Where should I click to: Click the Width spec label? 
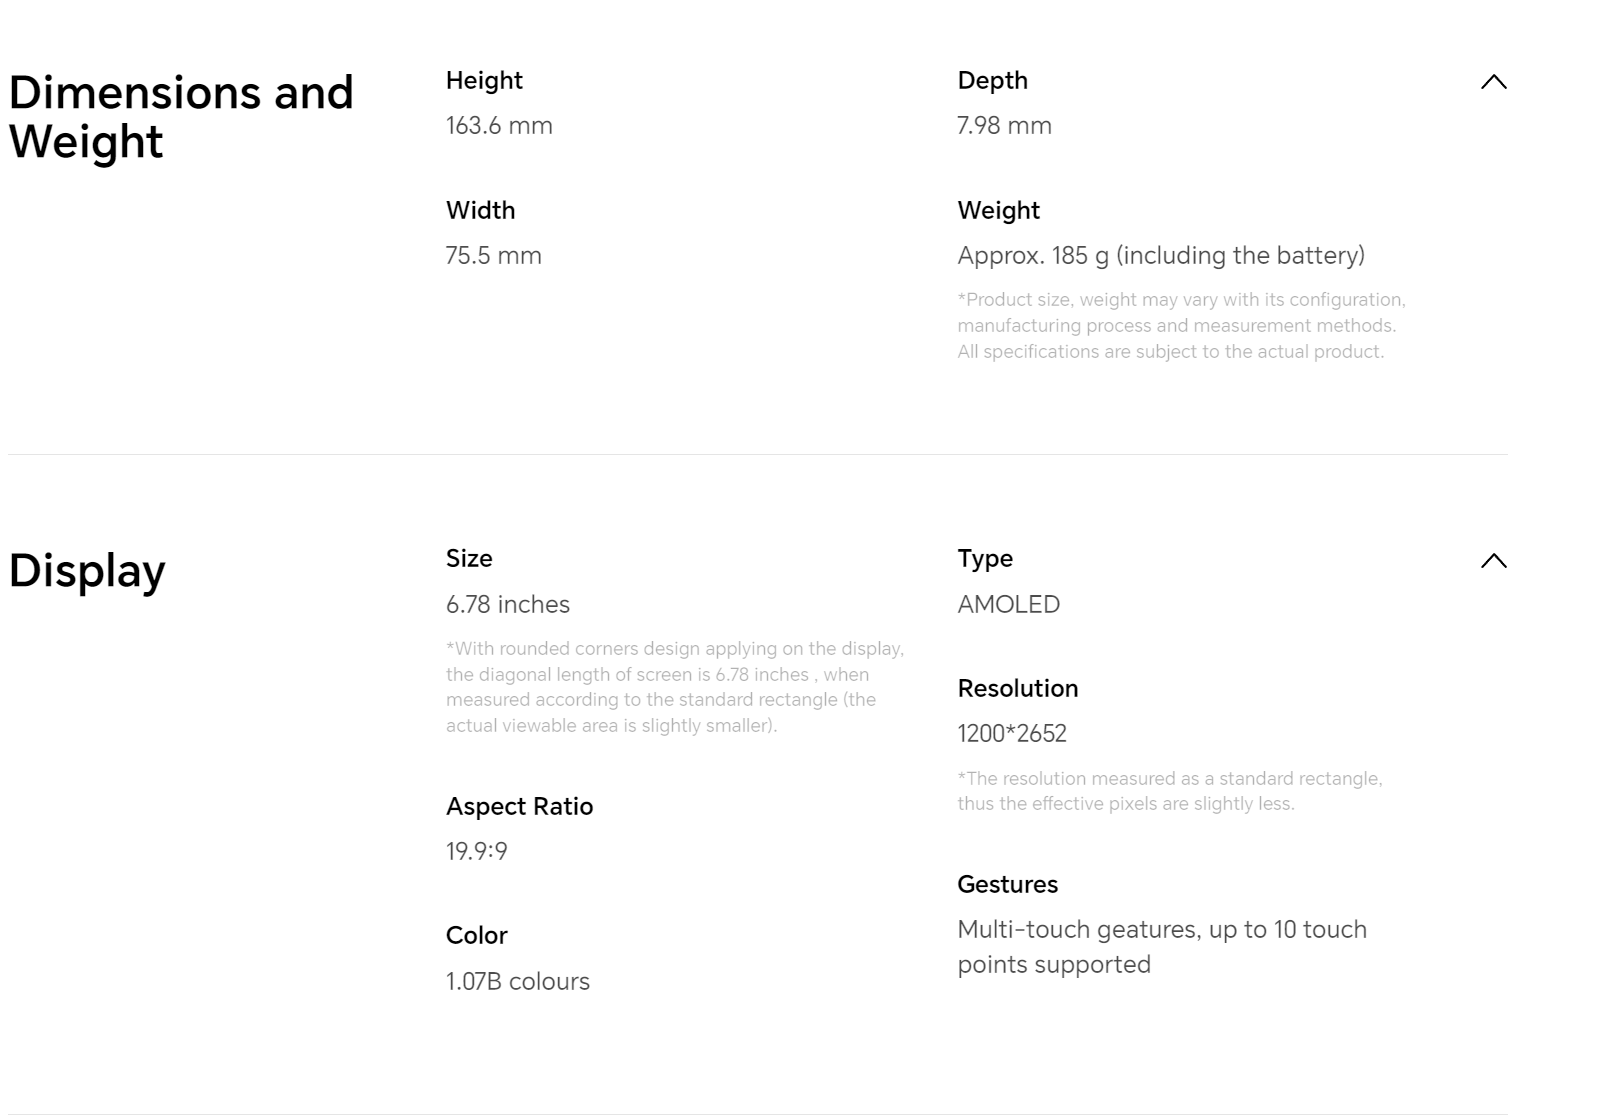coord(480,210)
